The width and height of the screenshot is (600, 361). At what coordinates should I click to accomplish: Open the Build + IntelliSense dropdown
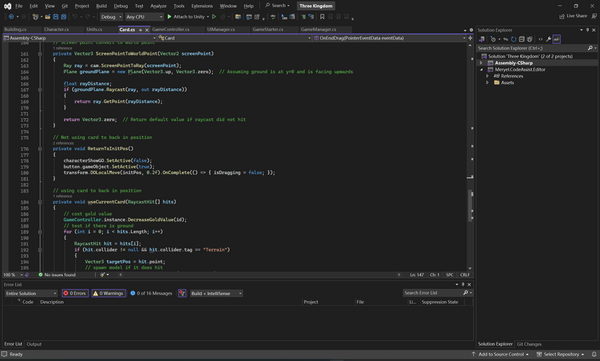coord(217,293)
